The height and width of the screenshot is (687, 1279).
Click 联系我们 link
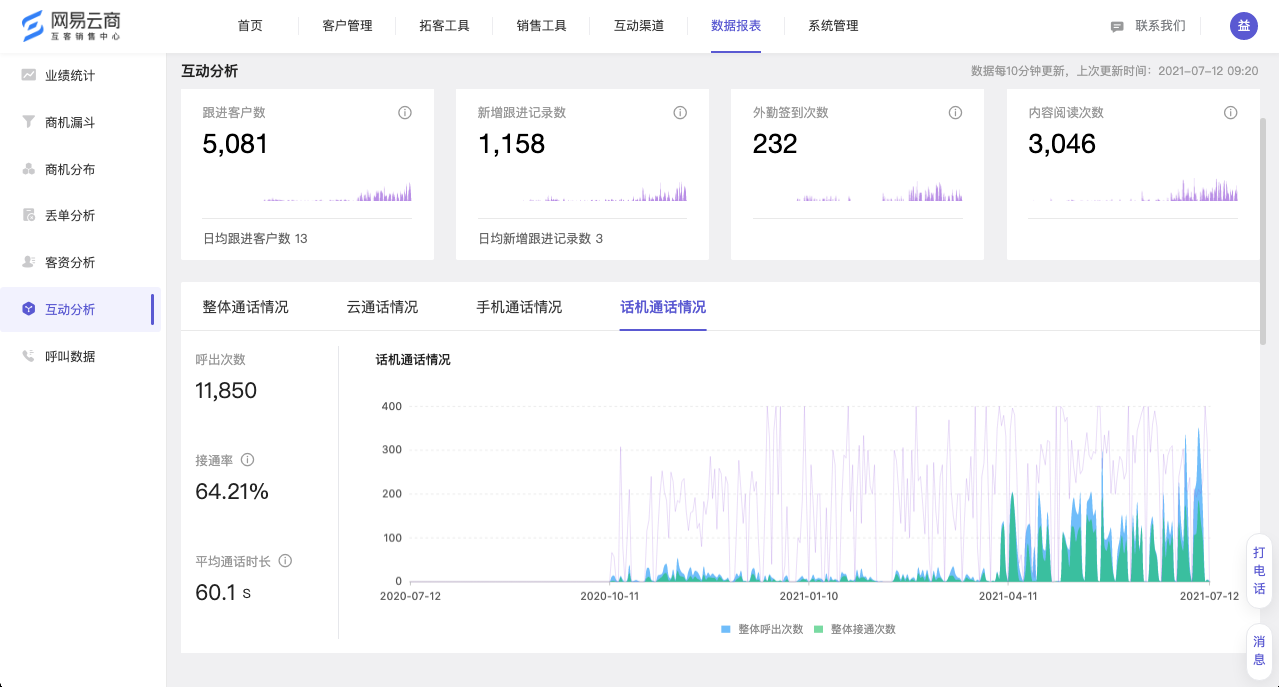pyautogui.click(x=1149, y=26)
